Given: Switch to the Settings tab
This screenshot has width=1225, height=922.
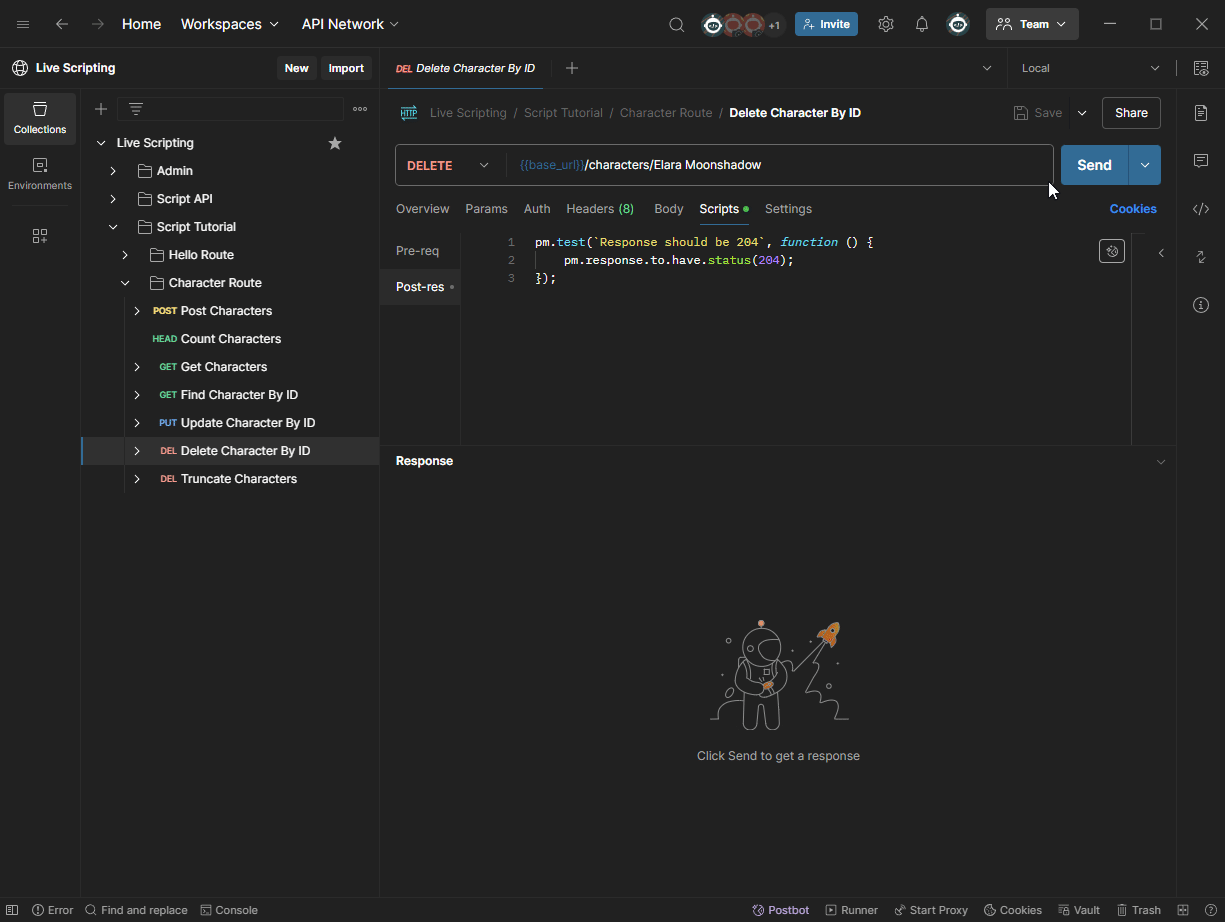Looking at the screenshot, I should 788,209.
